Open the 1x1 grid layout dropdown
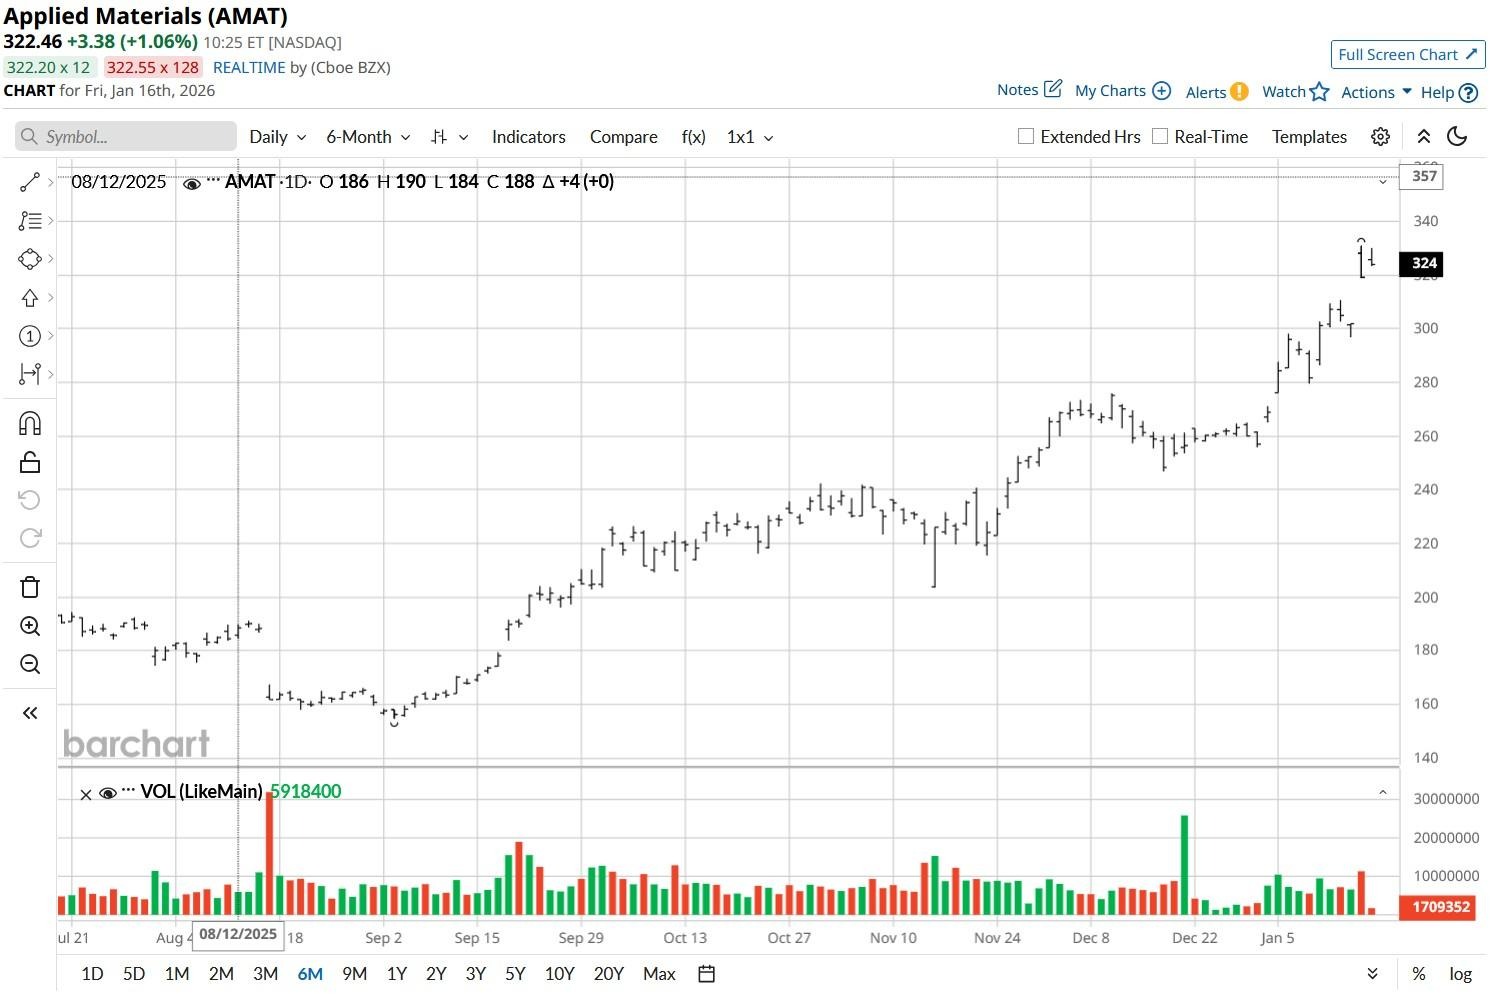Image resolution: width=1492 pixels, height=994 pixels. point(750,137)
